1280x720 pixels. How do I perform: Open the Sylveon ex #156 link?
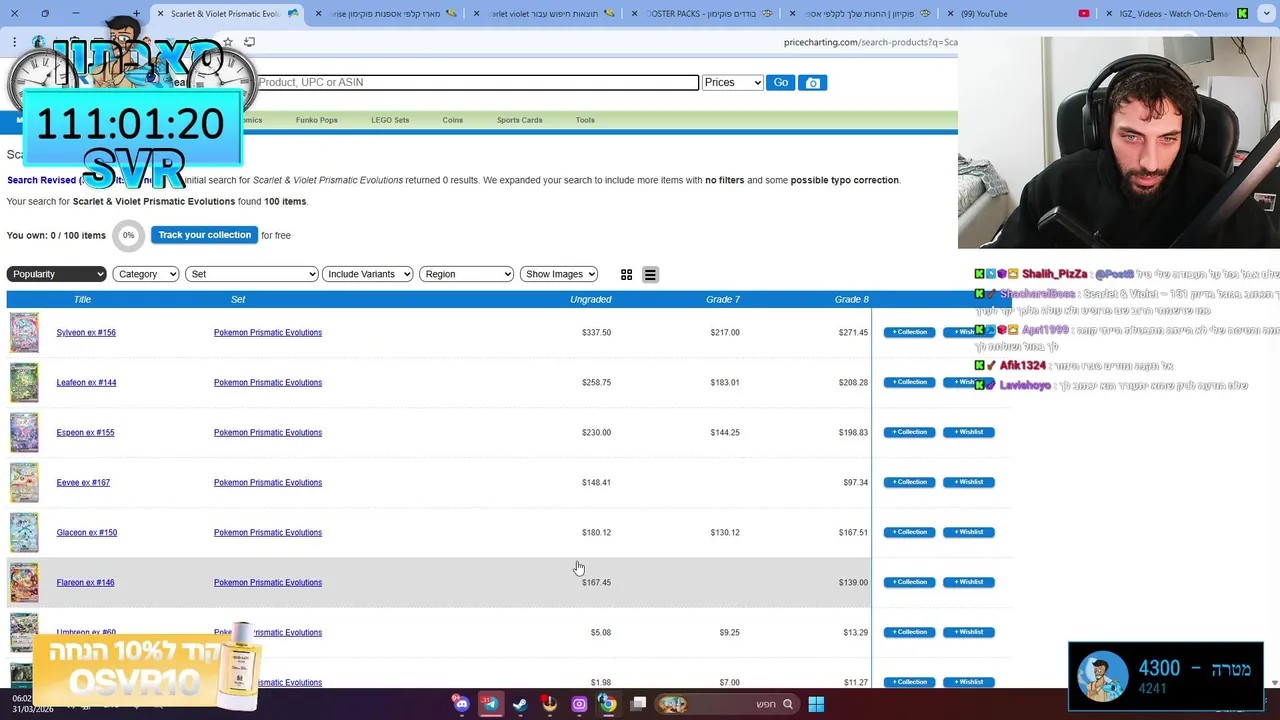86,333
